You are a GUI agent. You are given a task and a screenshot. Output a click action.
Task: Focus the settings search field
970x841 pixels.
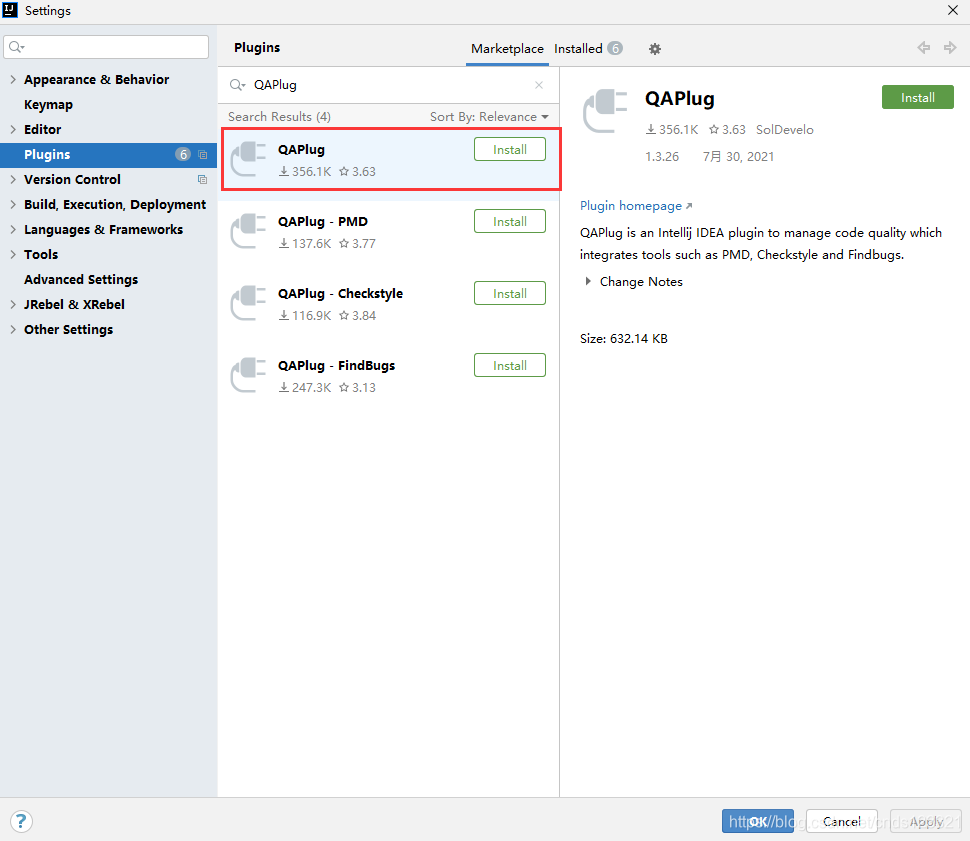pos(106,47)
